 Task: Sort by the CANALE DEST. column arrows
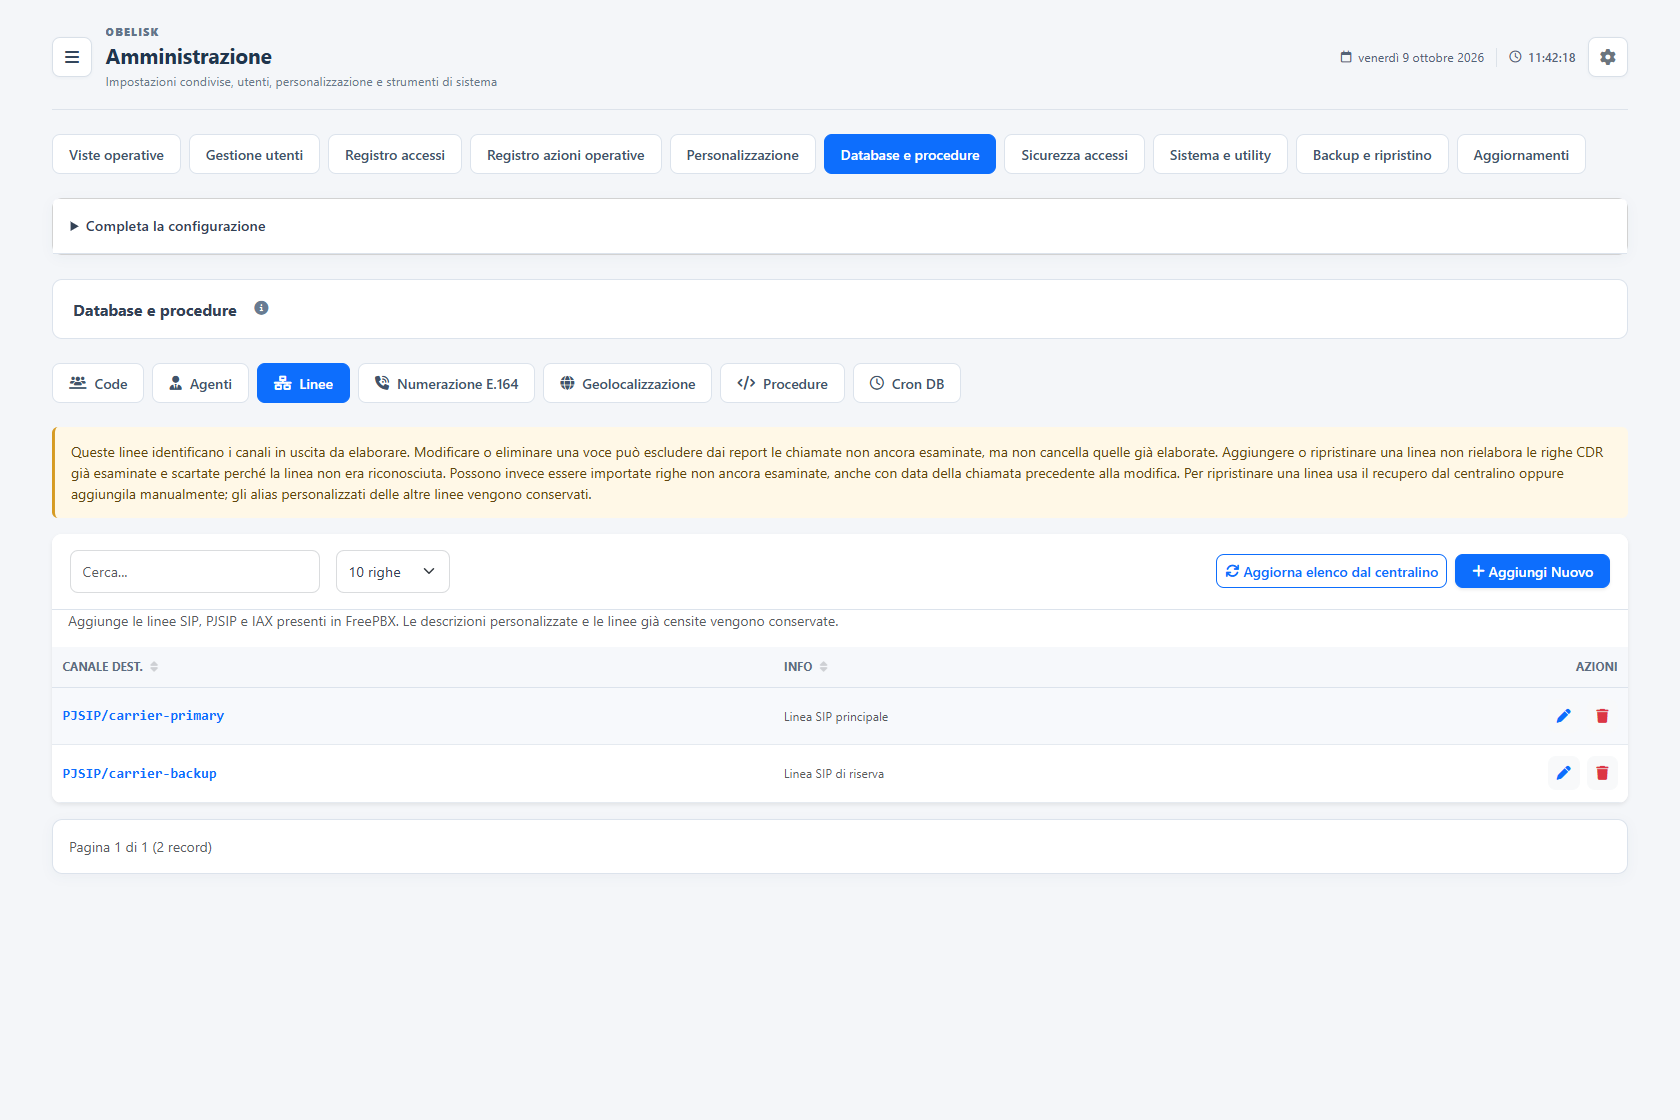pos(154,667)
